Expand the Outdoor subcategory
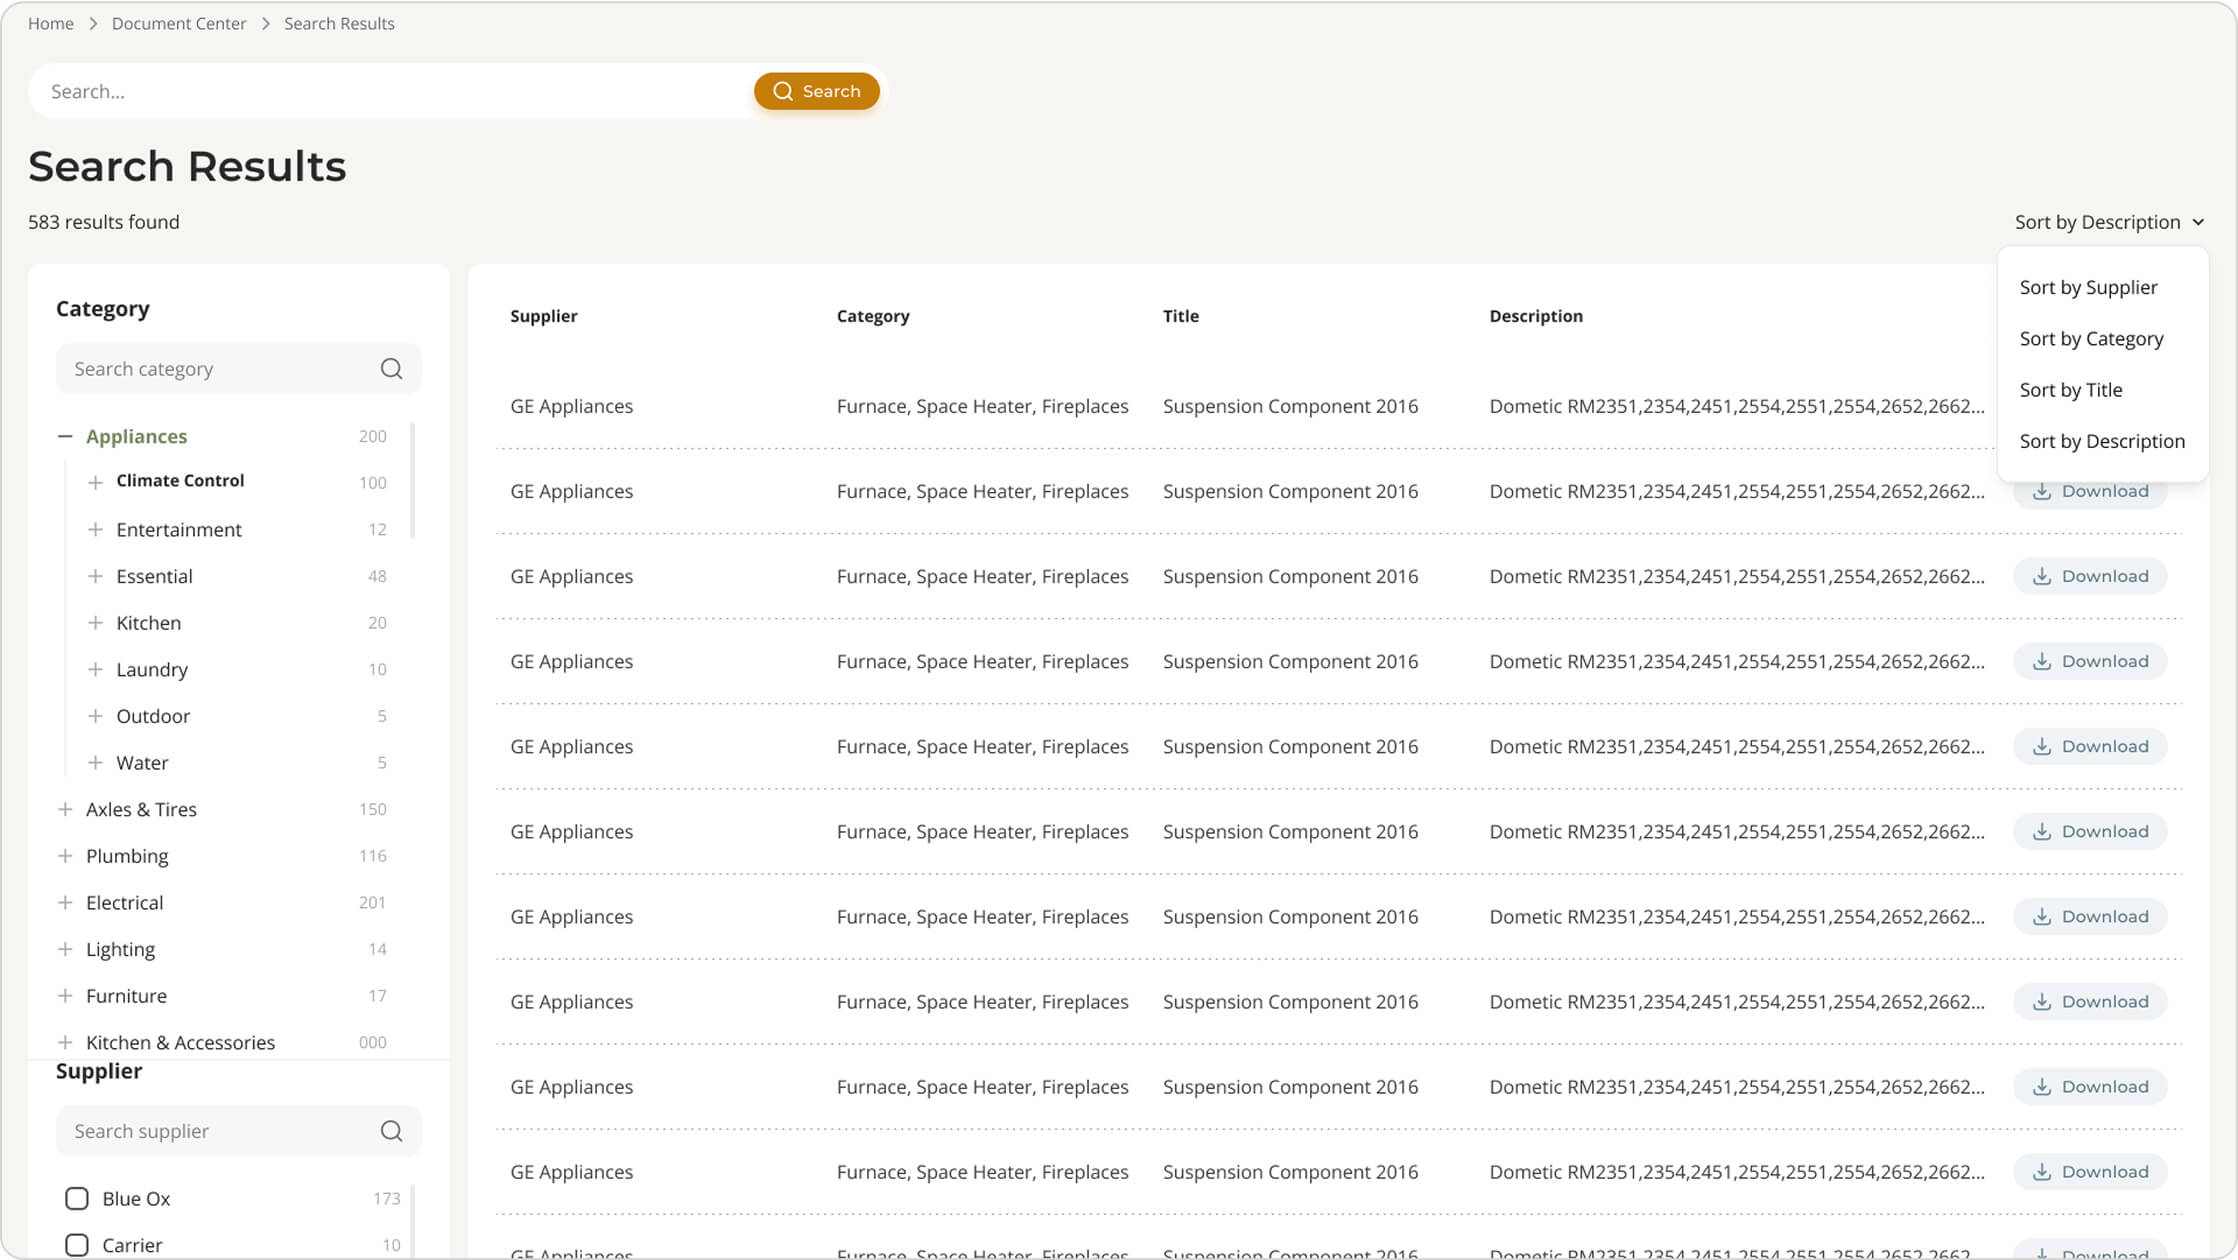This screenshot has width=2238, height=1260. coord(95,716)
